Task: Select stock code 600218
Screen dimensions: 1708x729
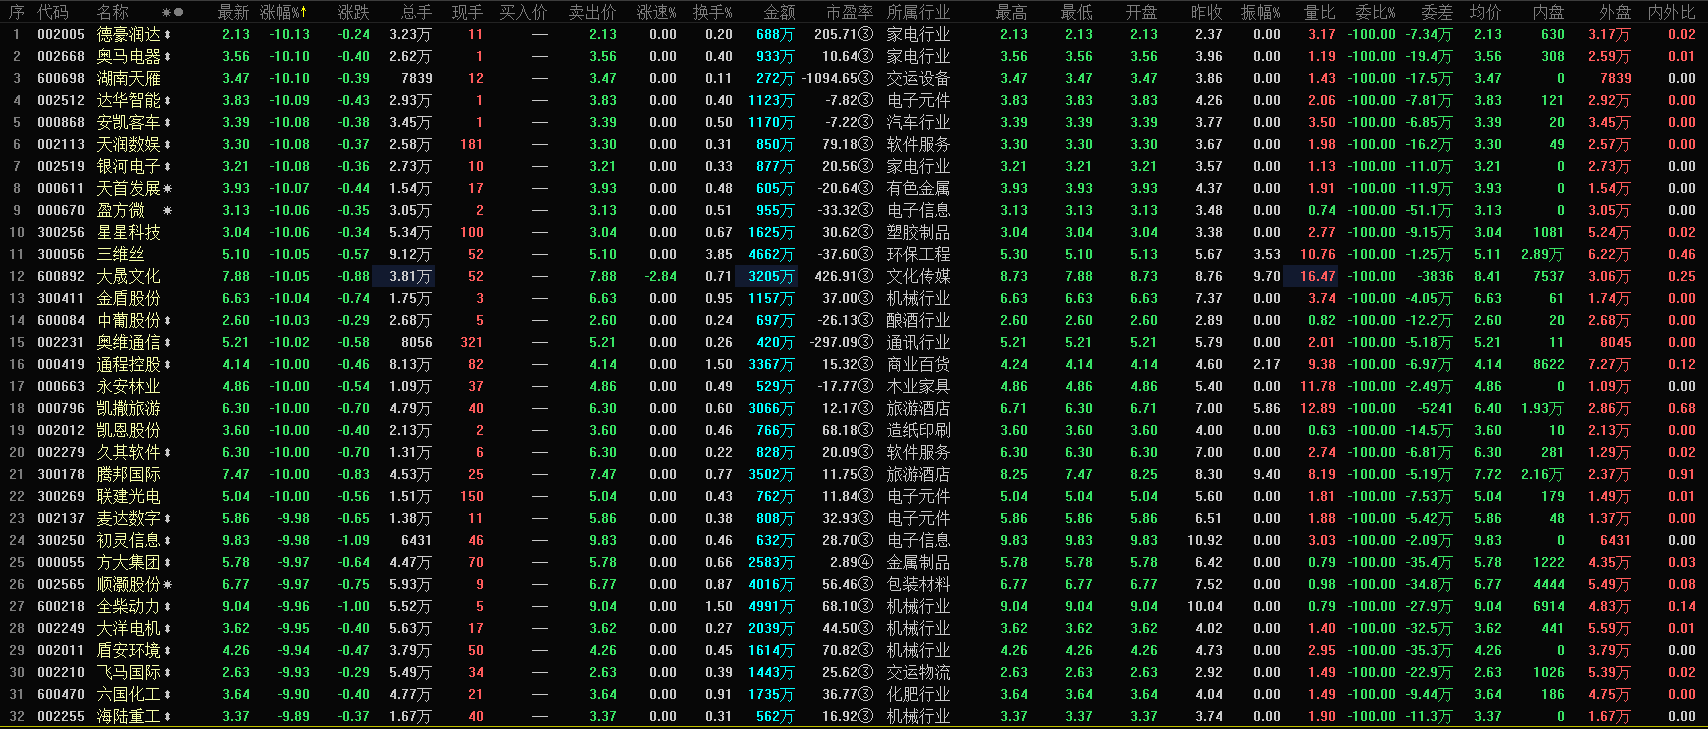Action: tap(61, 606)
